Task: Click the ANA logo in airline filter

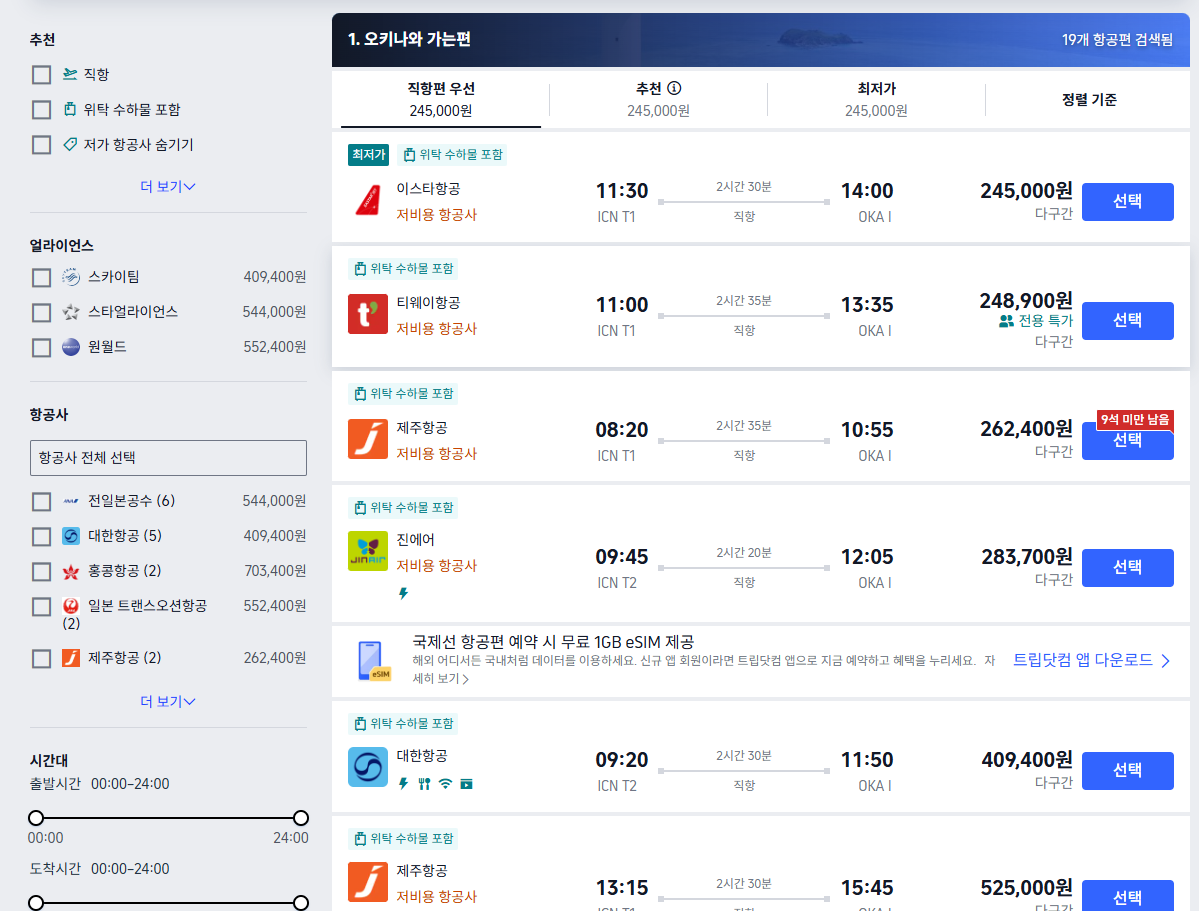Action: click(x=71, y=502)
